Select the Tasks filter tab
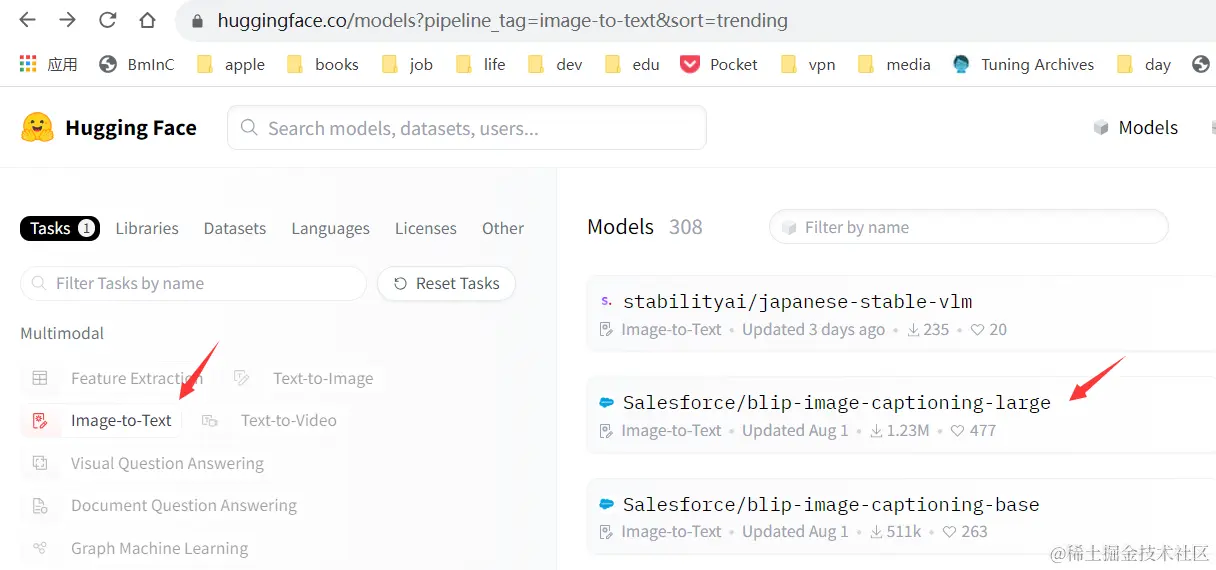 click(60, 228)
